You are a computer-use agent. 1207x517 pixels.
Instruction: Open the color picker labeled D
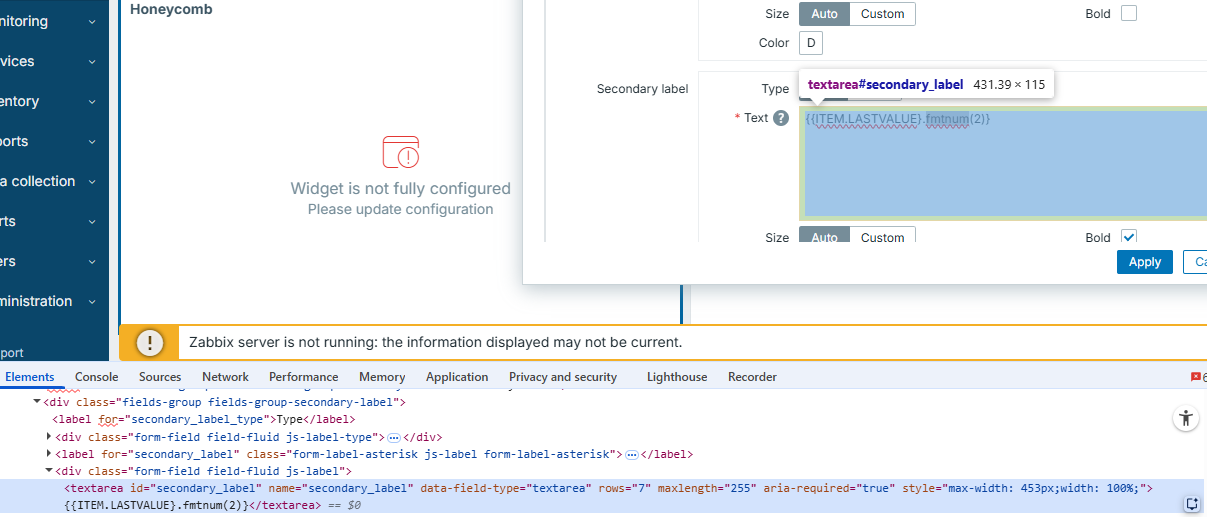(810, 43)
